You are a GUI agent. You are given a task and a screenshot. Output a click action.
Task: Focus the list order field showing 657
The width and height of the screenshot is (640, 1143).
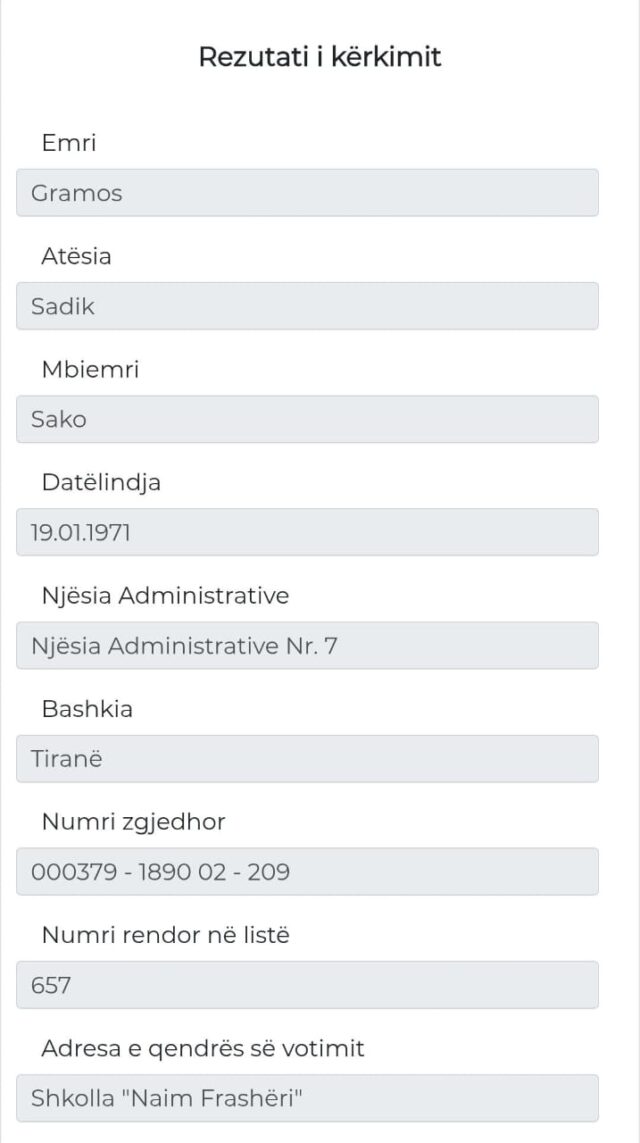307,985
